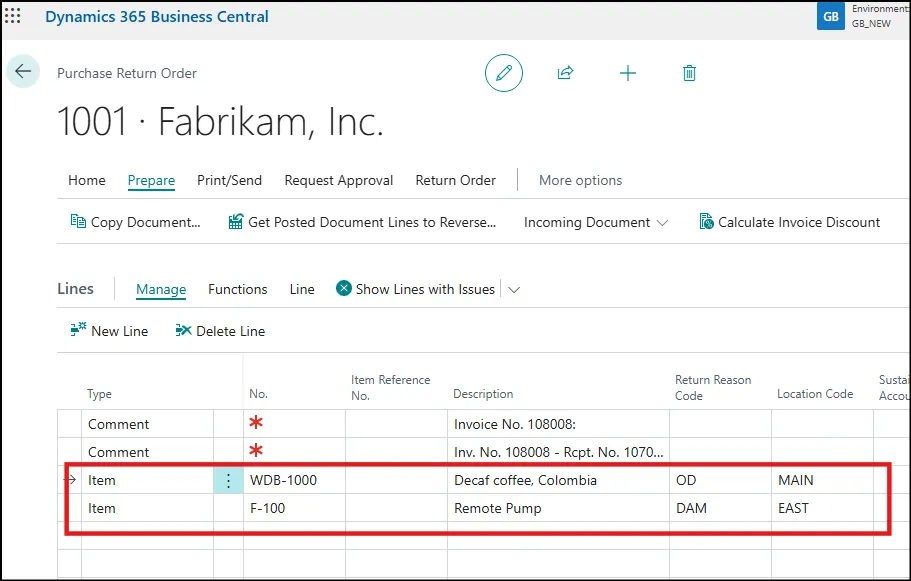The height and width of the screenshot is (581, 911).
Task: Switch to the Print/Send tab
Action: tap(229, 180)
